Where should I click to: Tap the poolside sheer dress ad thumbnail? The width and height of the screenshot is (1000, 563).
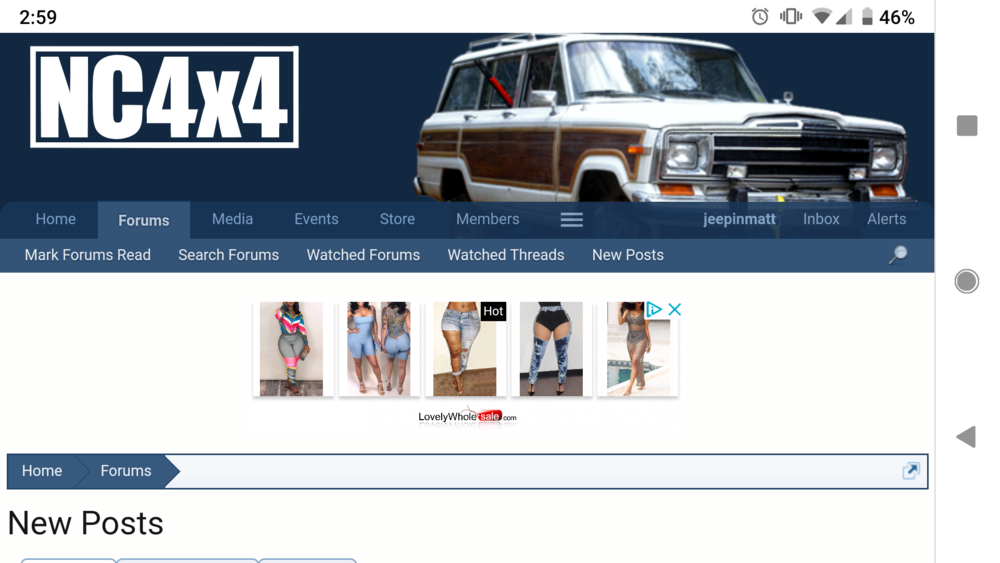[638, 349]
